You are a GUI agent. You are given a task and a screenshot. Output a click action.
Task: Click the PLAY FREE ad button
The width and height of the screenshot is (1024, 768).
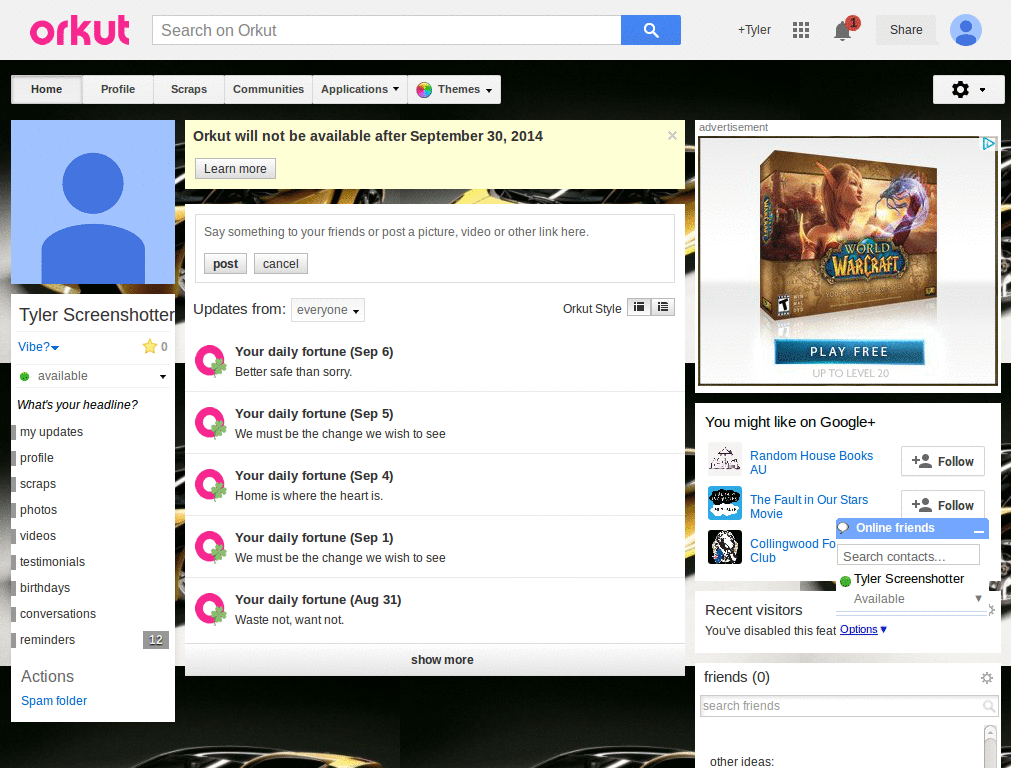click(849, 352)
